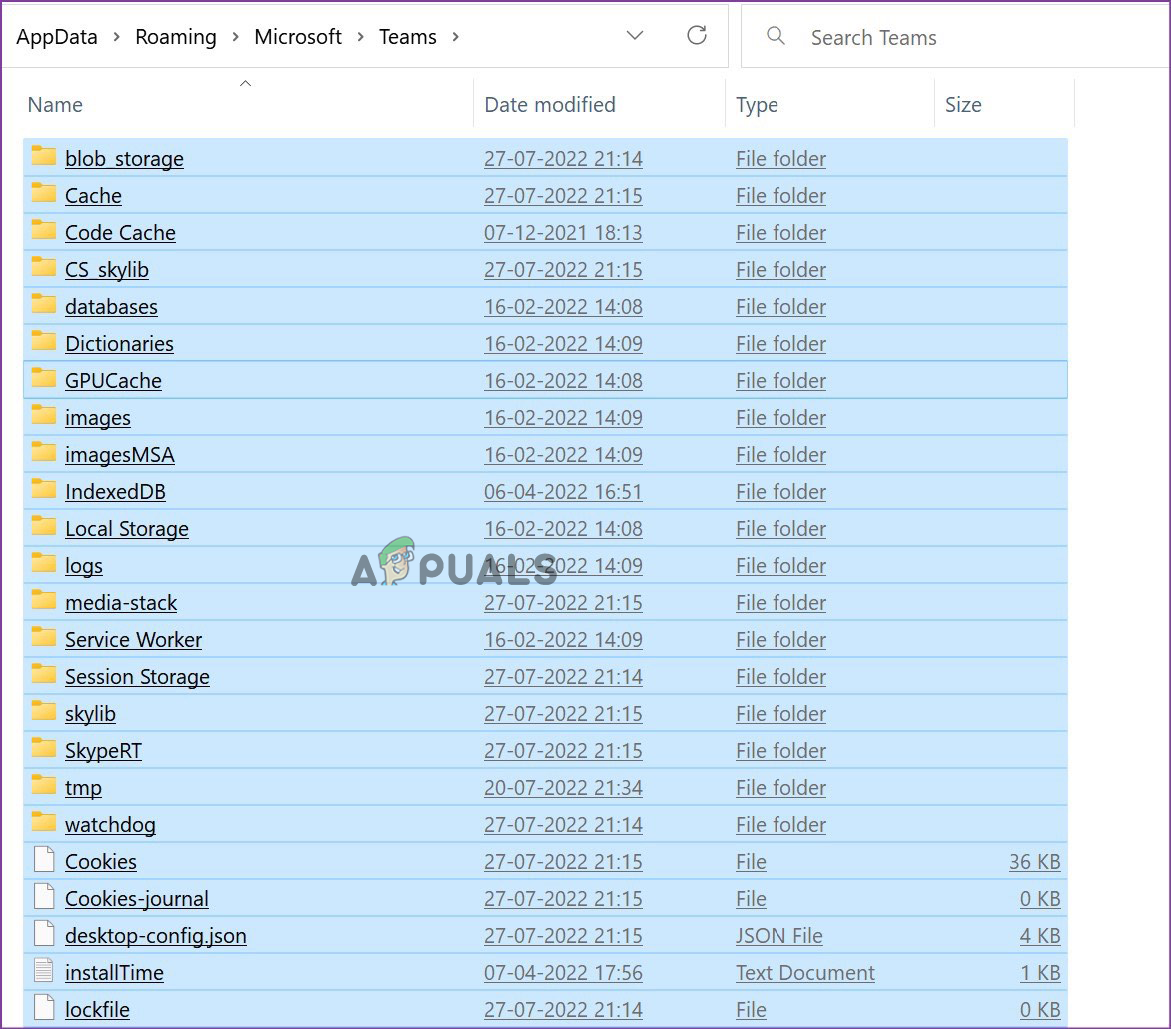This screenshot has width=1171, height=1029.
Task: Click the Code Cache folder name
Action: [120, 233]
